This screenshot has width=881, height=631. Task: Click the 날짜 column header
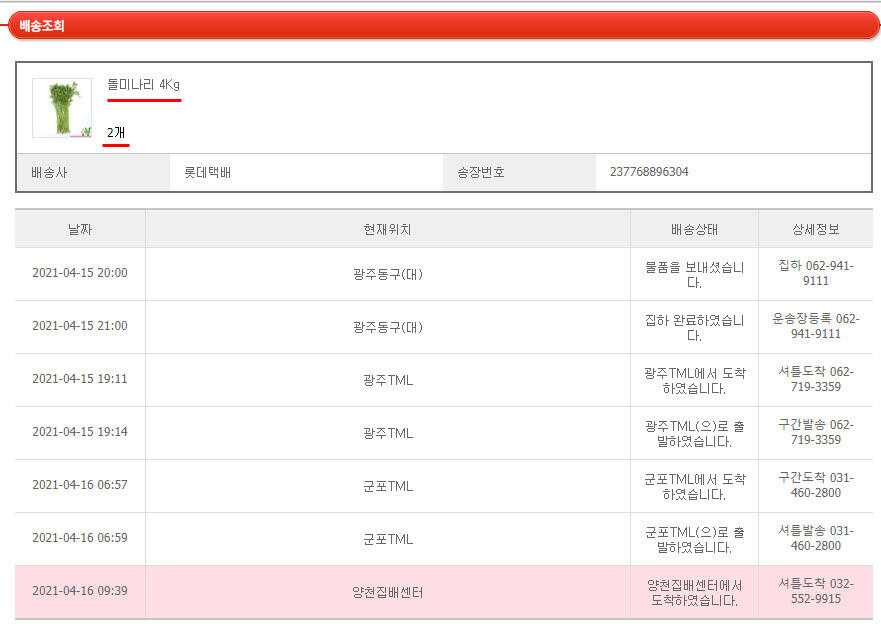pos(80,229)
